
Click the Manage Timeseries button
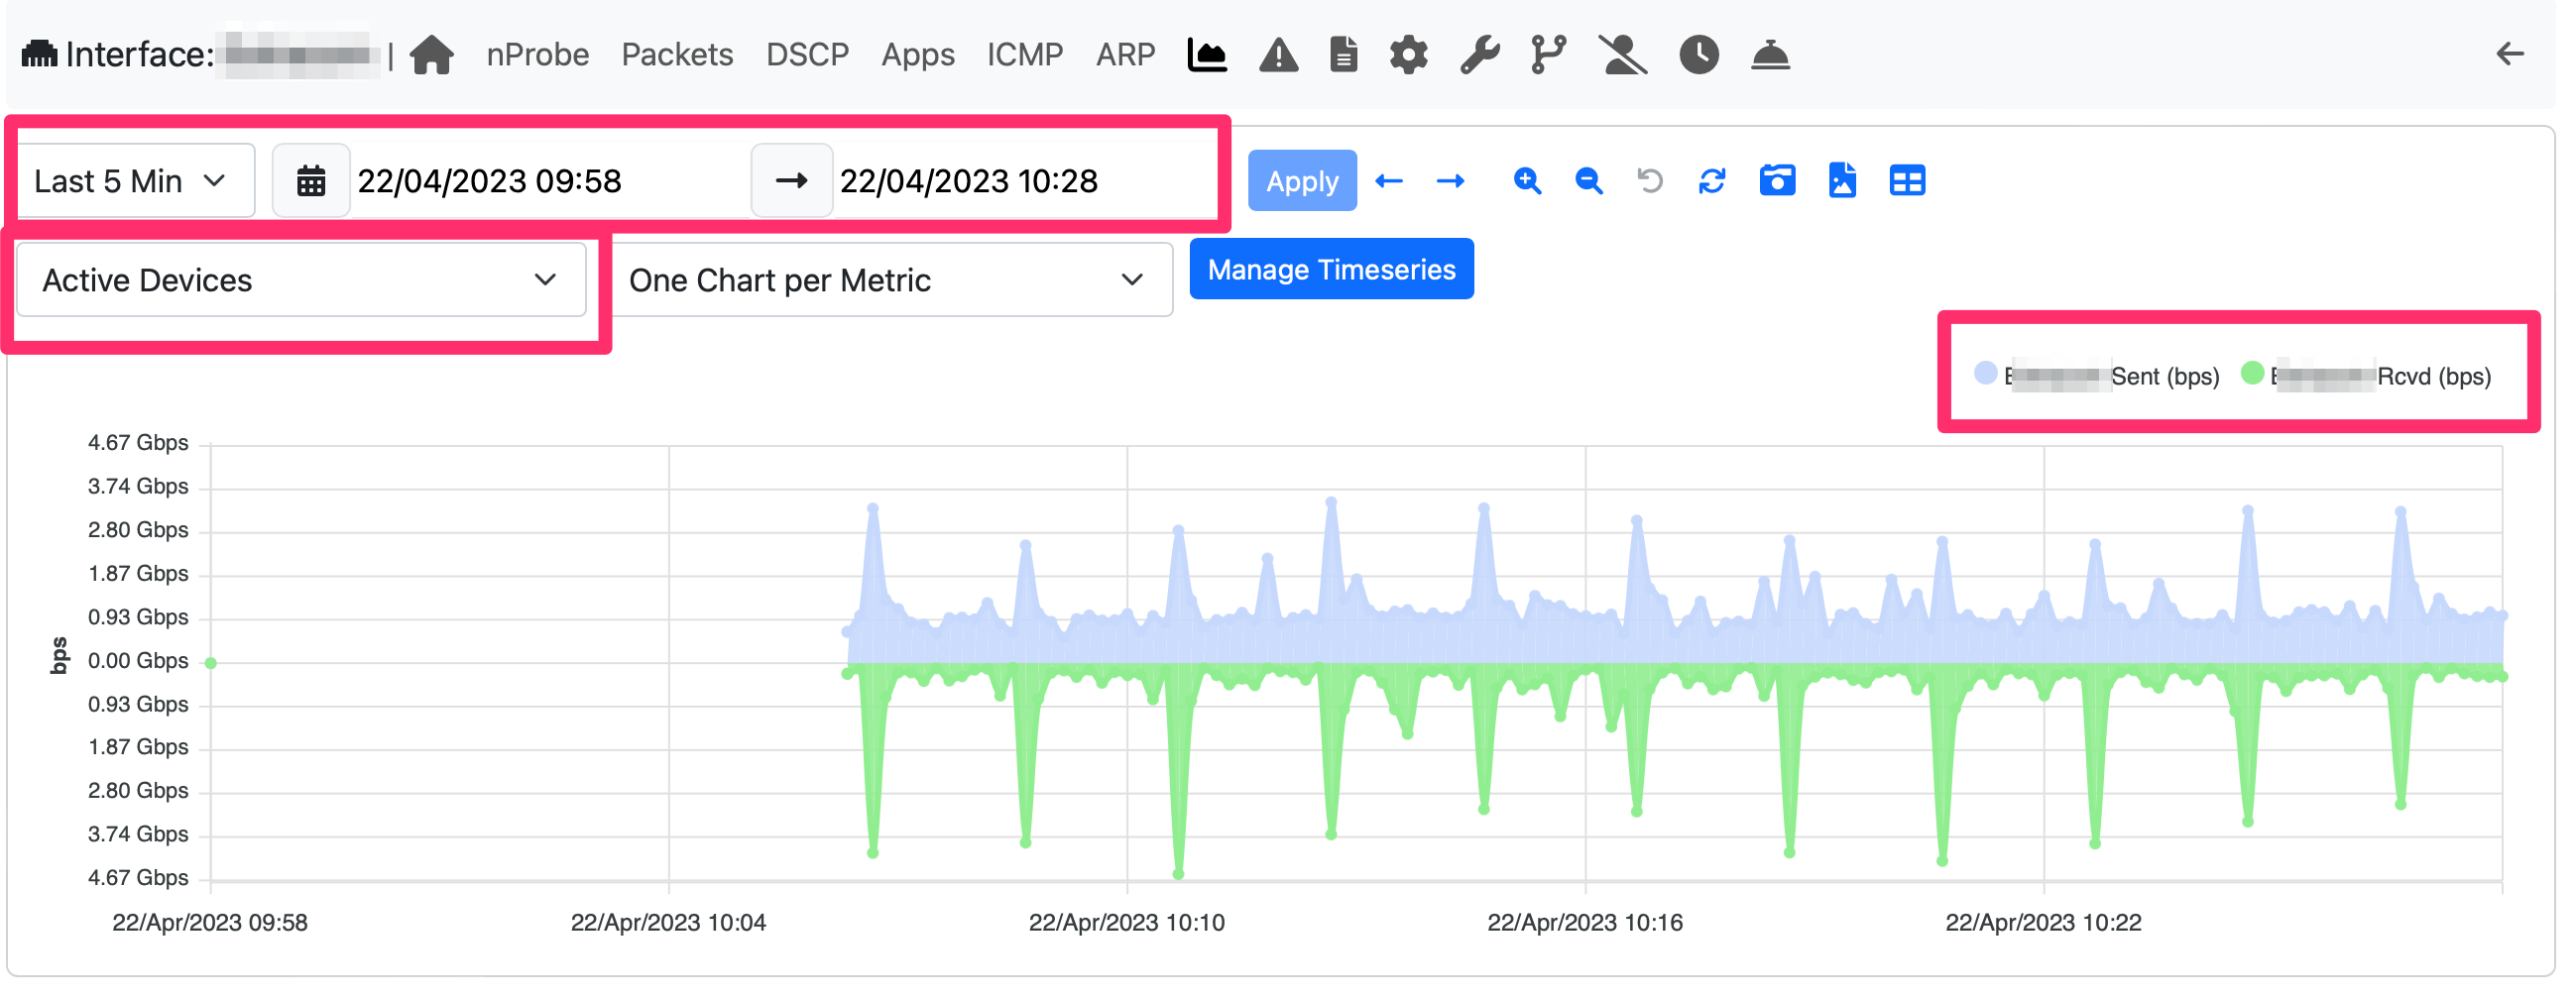[x=1331, y=268]
